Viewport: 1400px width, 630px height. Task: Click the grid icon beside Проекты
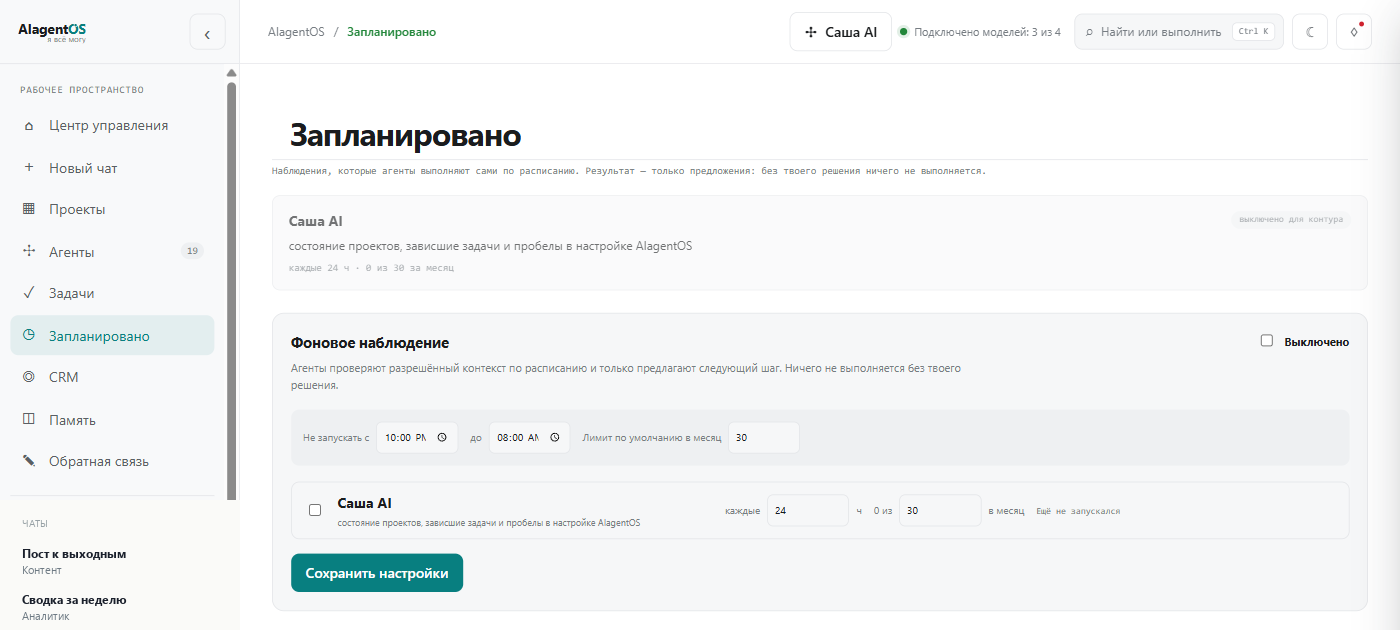(29, 209)
